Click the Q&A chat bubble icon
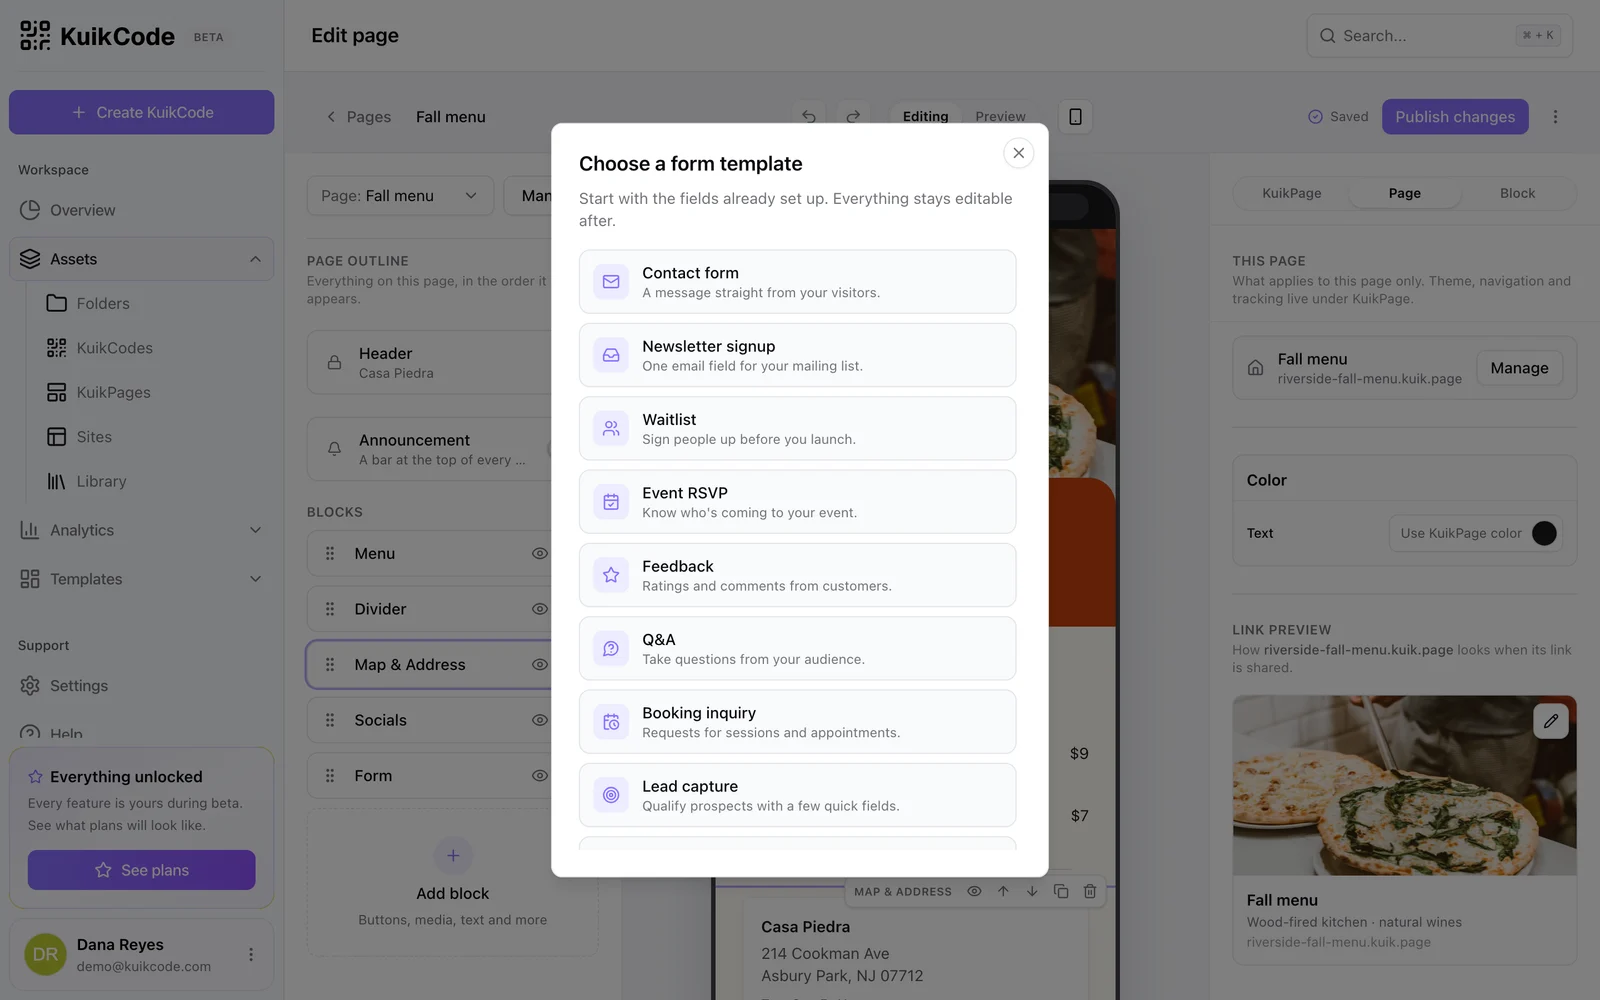 [611, 648]
